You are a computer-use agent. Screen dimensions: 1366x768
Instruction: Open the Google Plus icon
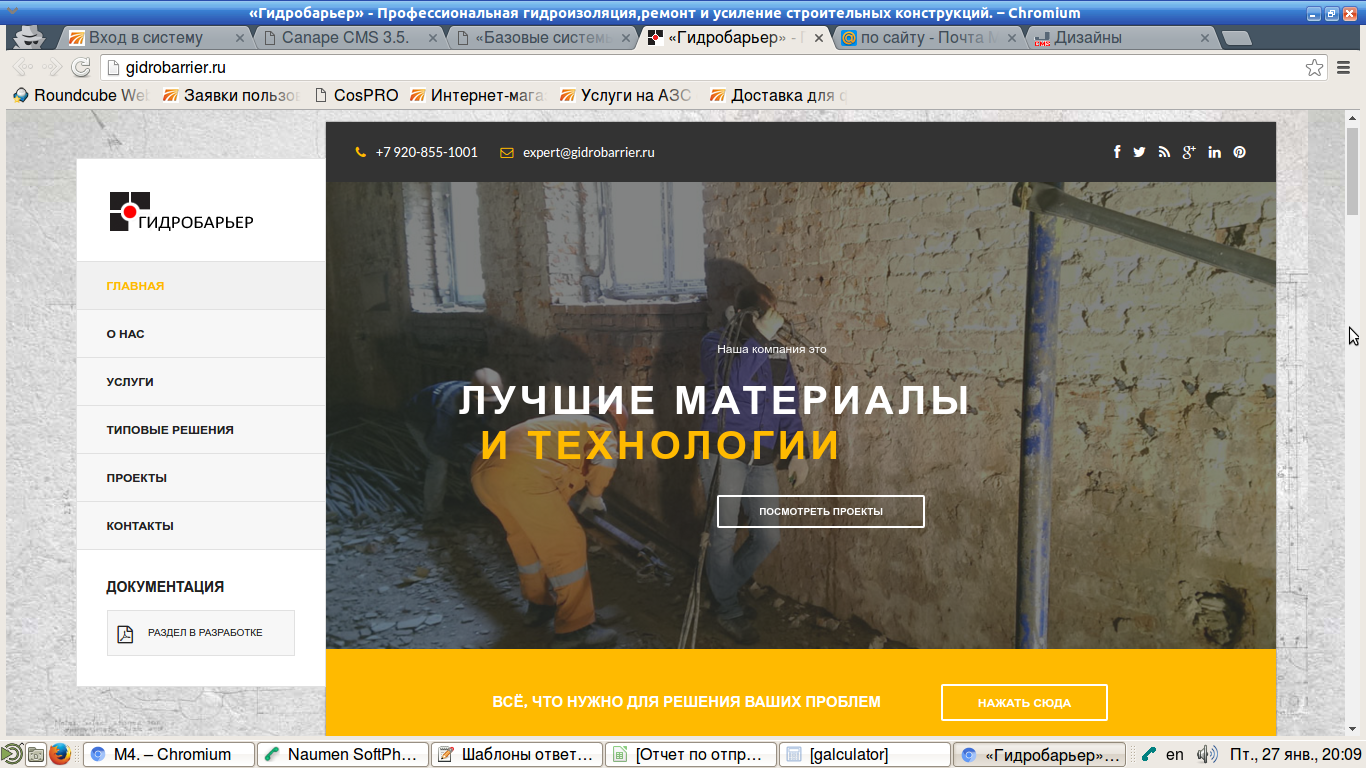point(1189,152)
